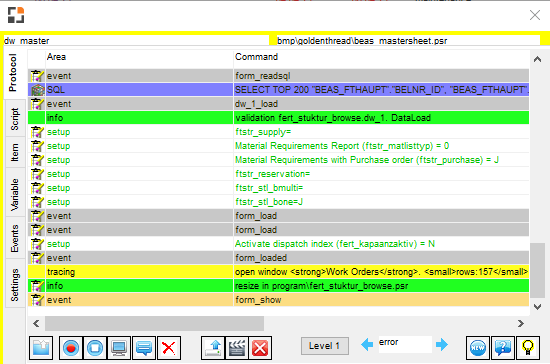The image size is (550, 364).
Task: Start recording with the red record button
Action: (x=71, y=348)
